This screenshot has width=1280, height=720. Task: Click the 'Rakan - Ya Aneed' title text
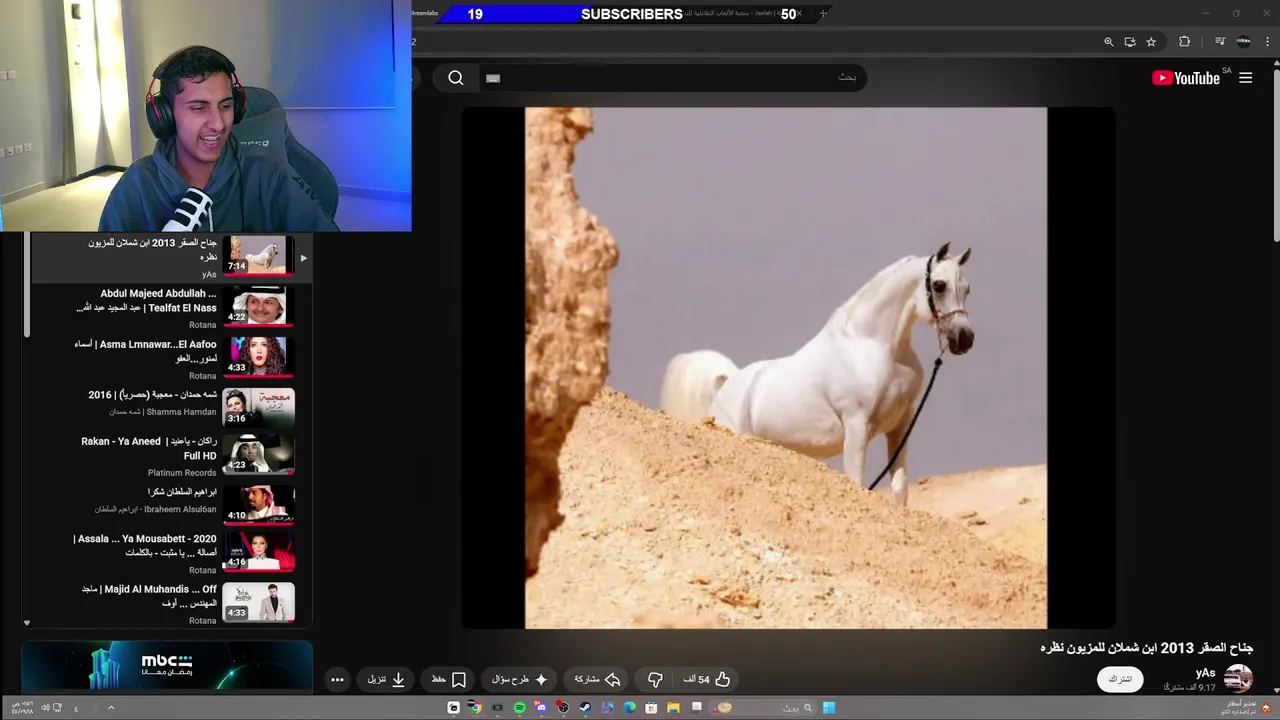tap(121, 441)
